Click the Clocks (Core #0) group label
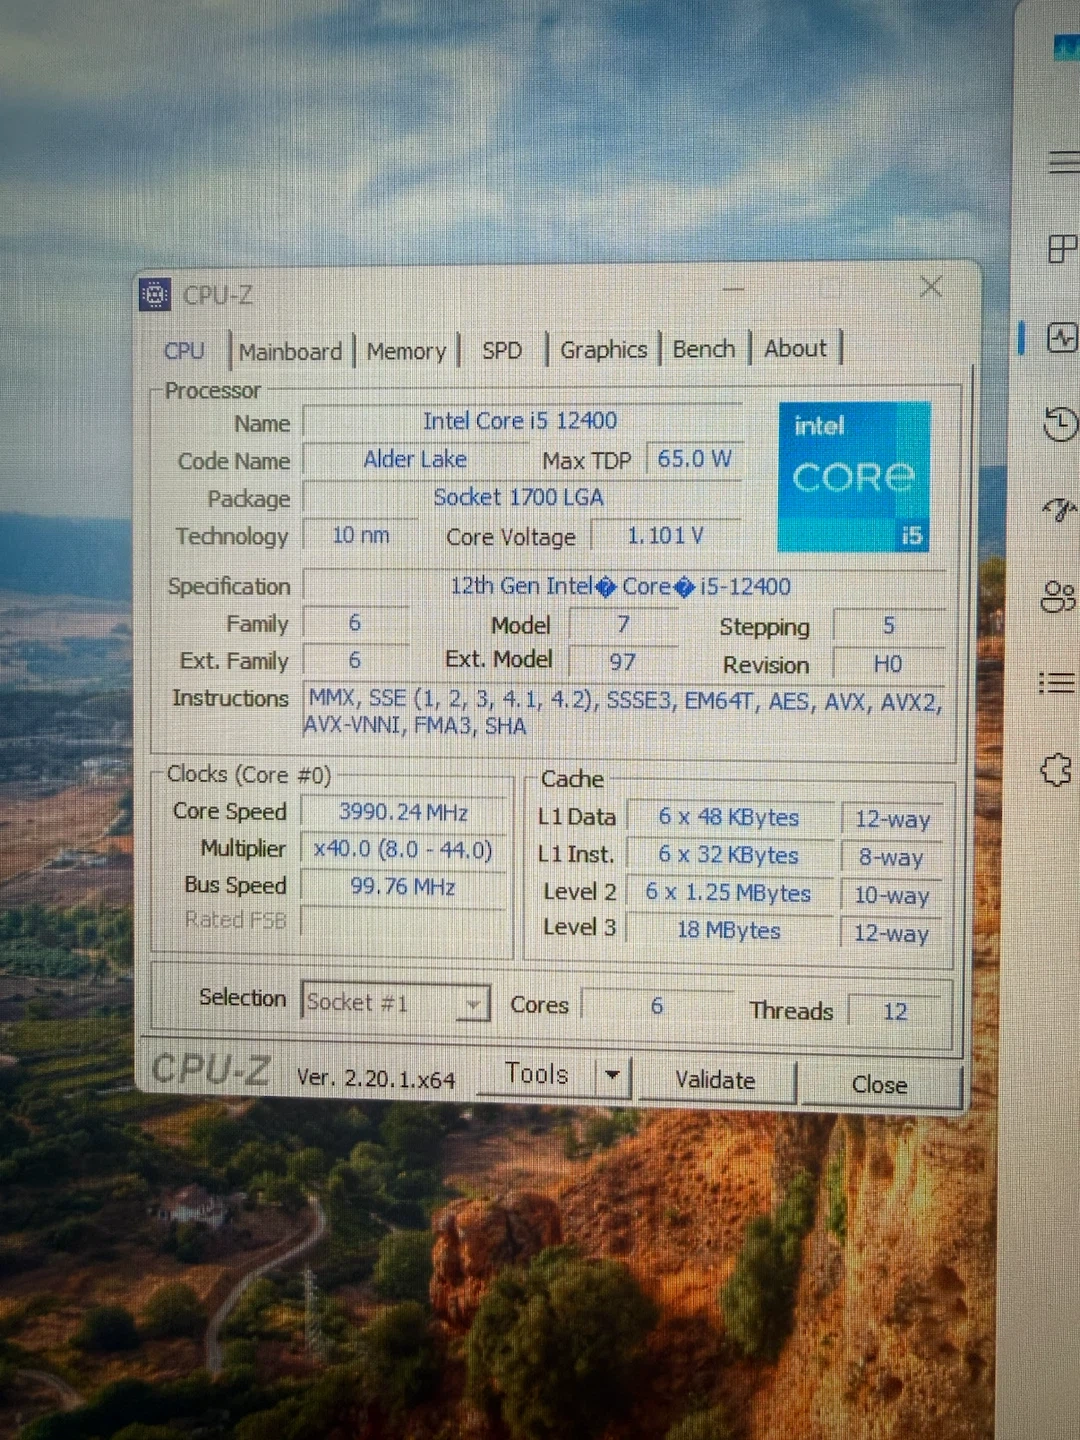This screenshot has height=1440, width=1080. click(x=249, y=775)
